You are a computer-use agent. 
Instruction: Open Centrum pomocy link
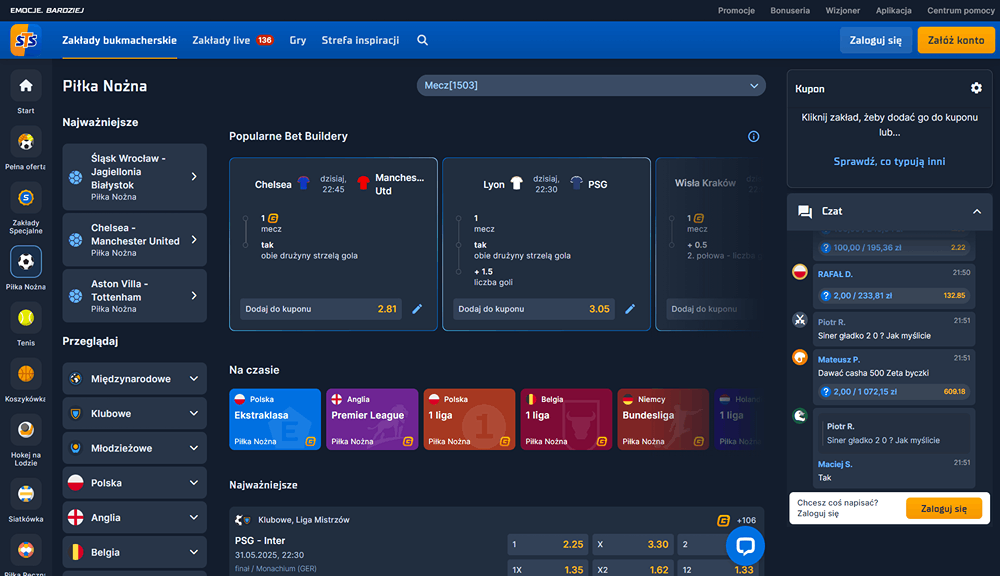click(x=960, y=10)
